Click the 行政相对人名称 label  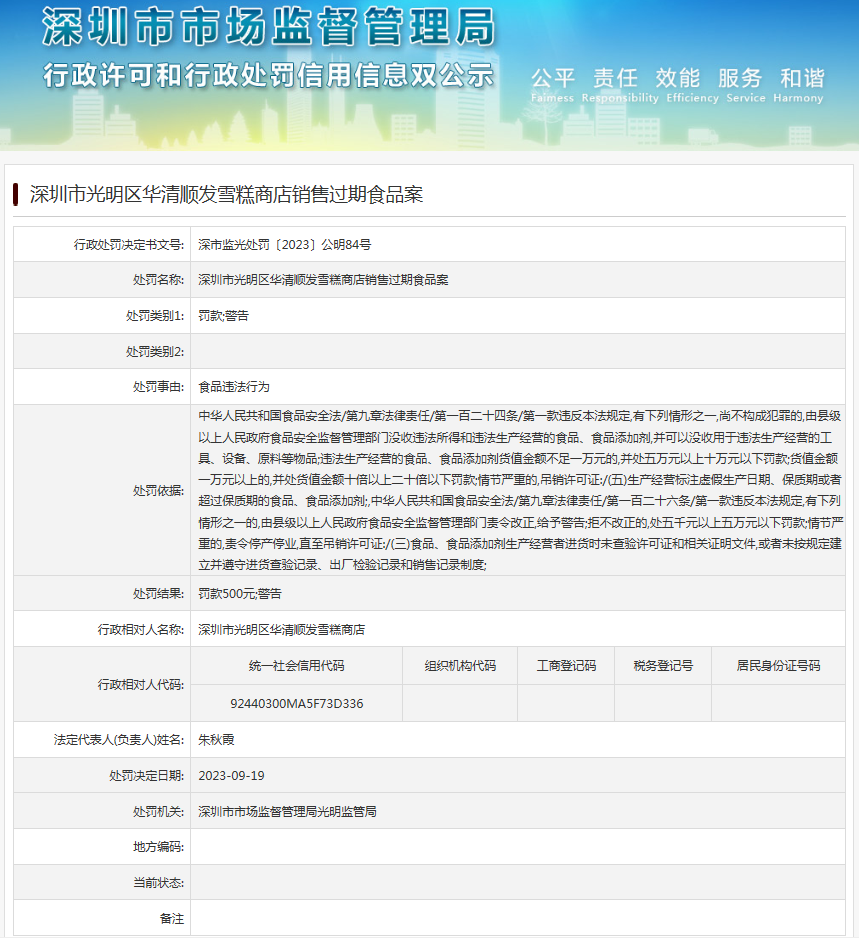point(141,630)
